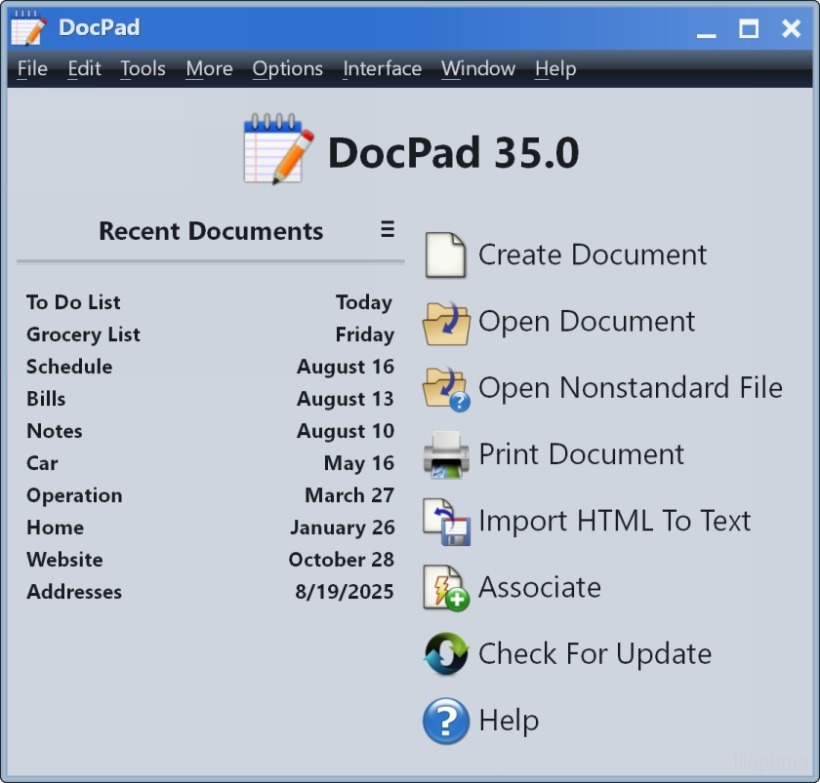
Task: Click the Check For Update circular arrows icon
Action: pyautogui.click(x=446, y=654)
